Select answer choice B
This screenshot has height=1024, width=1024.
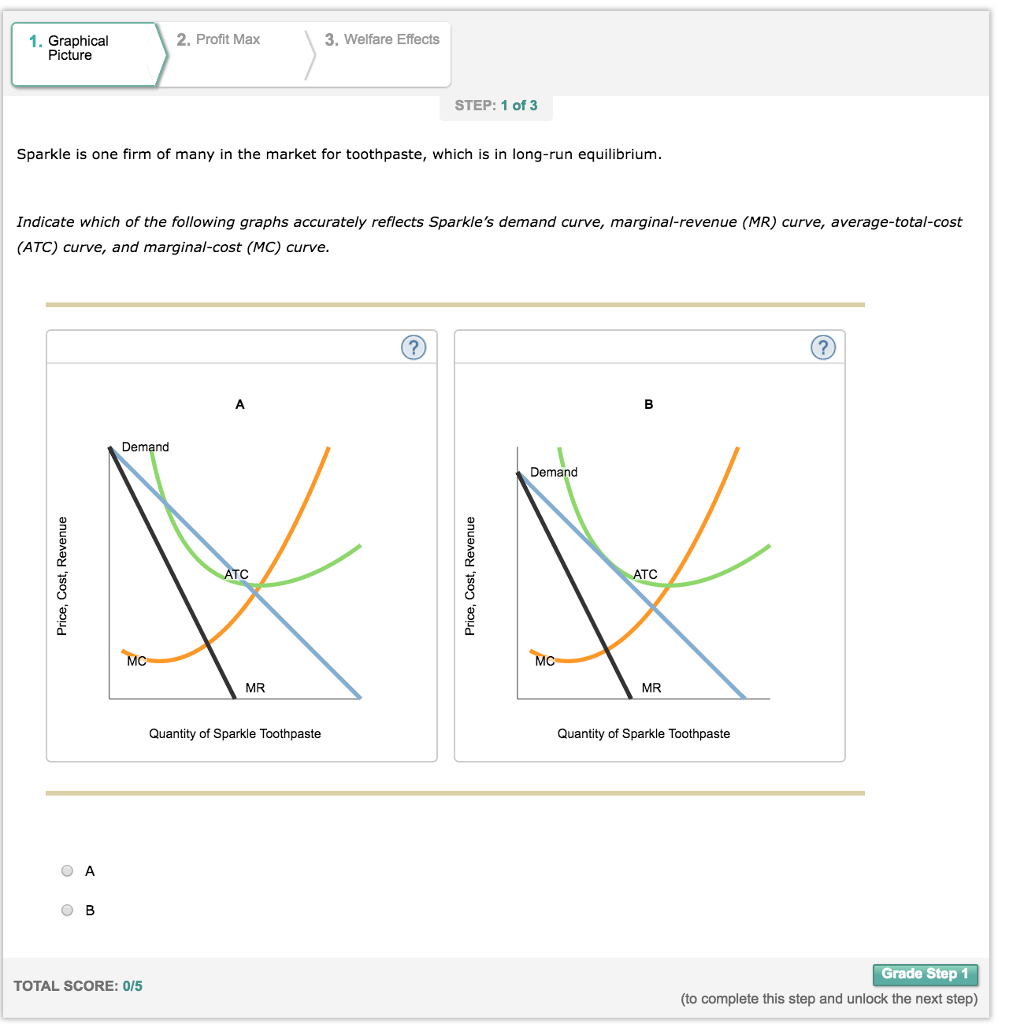click(67, 910)
